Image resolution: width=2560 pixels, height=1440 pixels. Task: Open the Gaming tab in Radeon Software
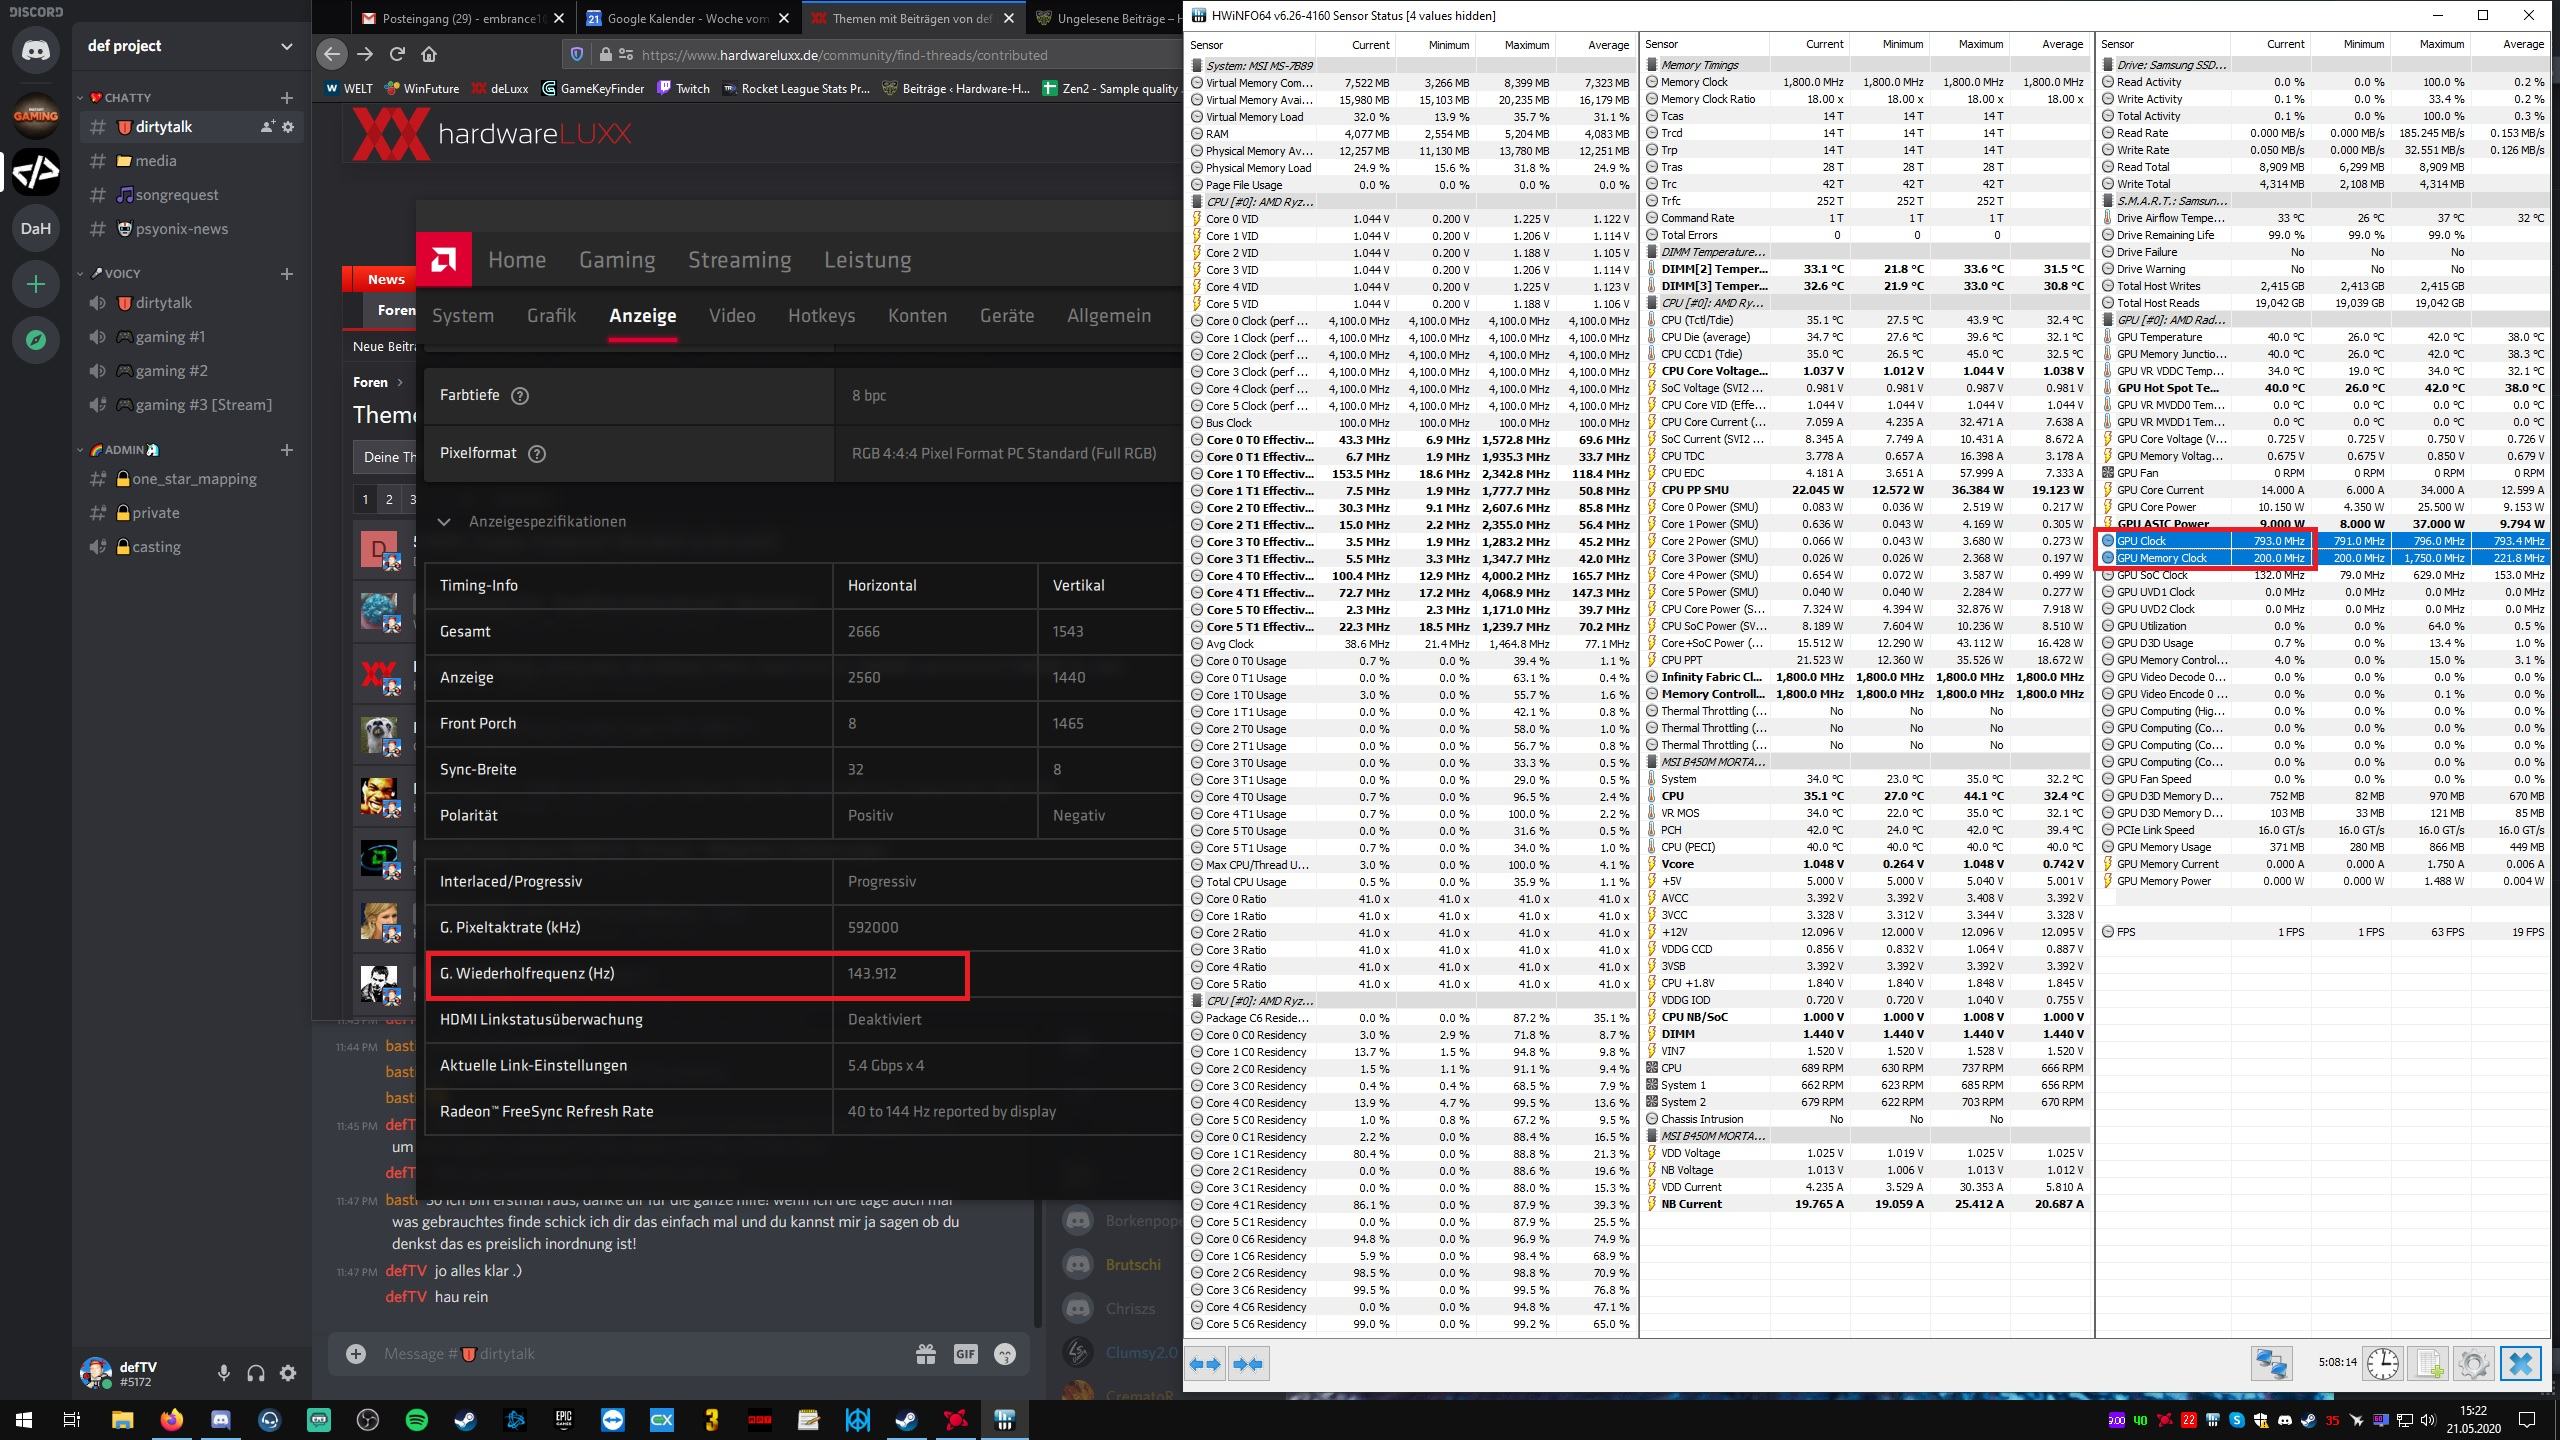(617, 260)
